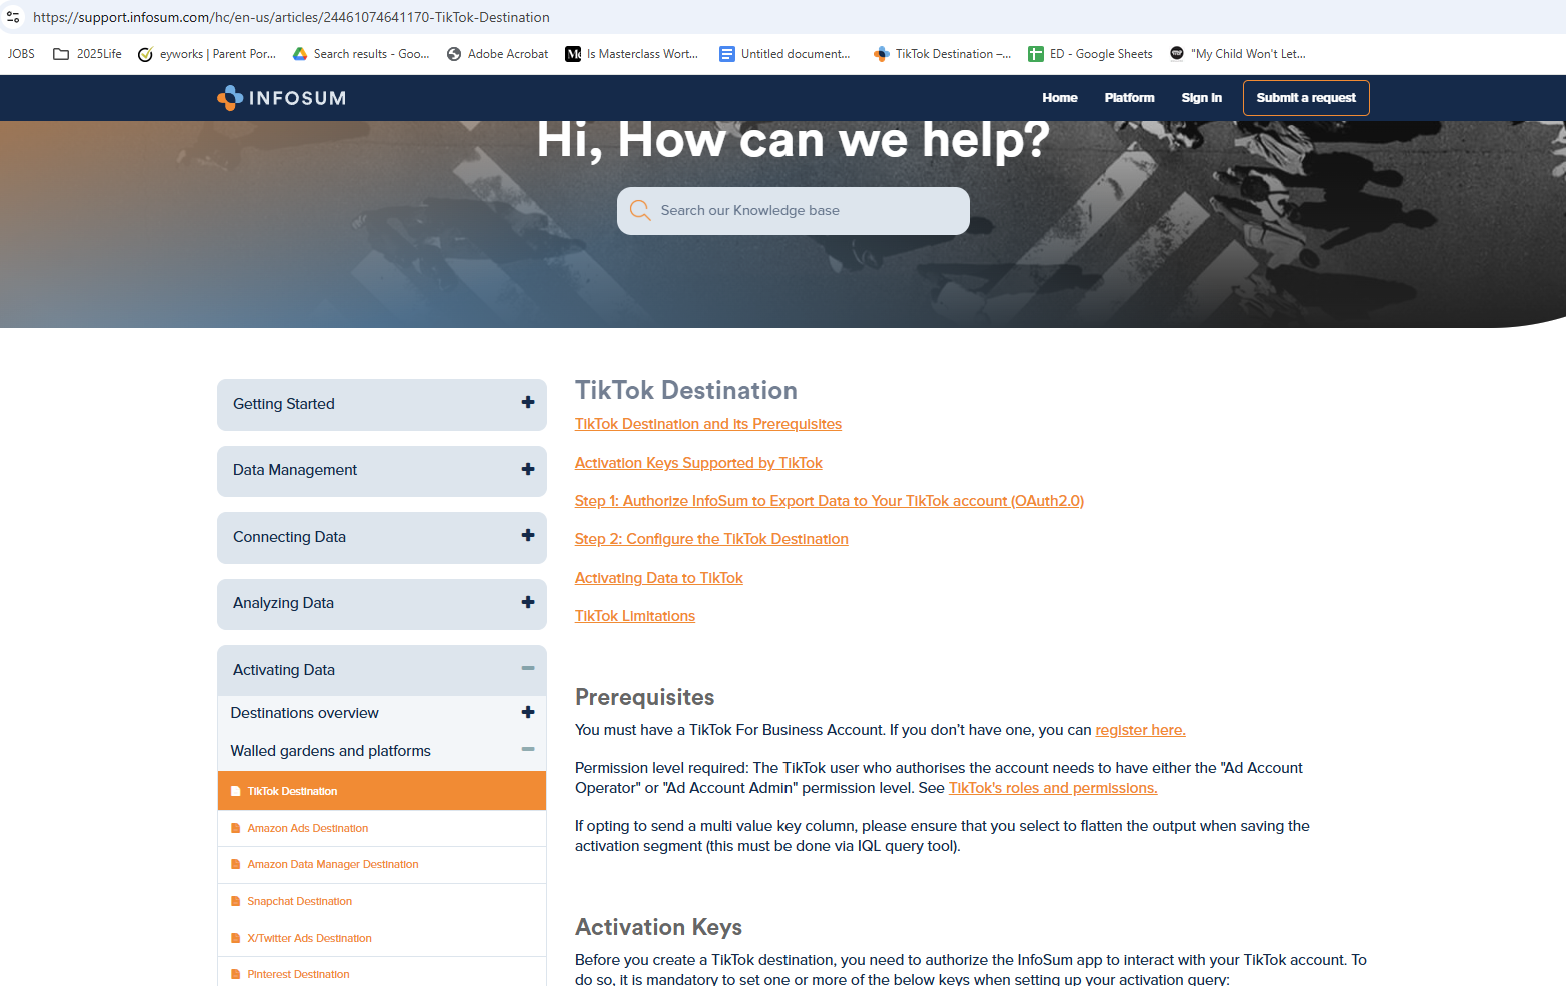Screen dimensions: 1566x986
Task: Open the TikTok Limitations link
Action: click(x=635, y=616)
